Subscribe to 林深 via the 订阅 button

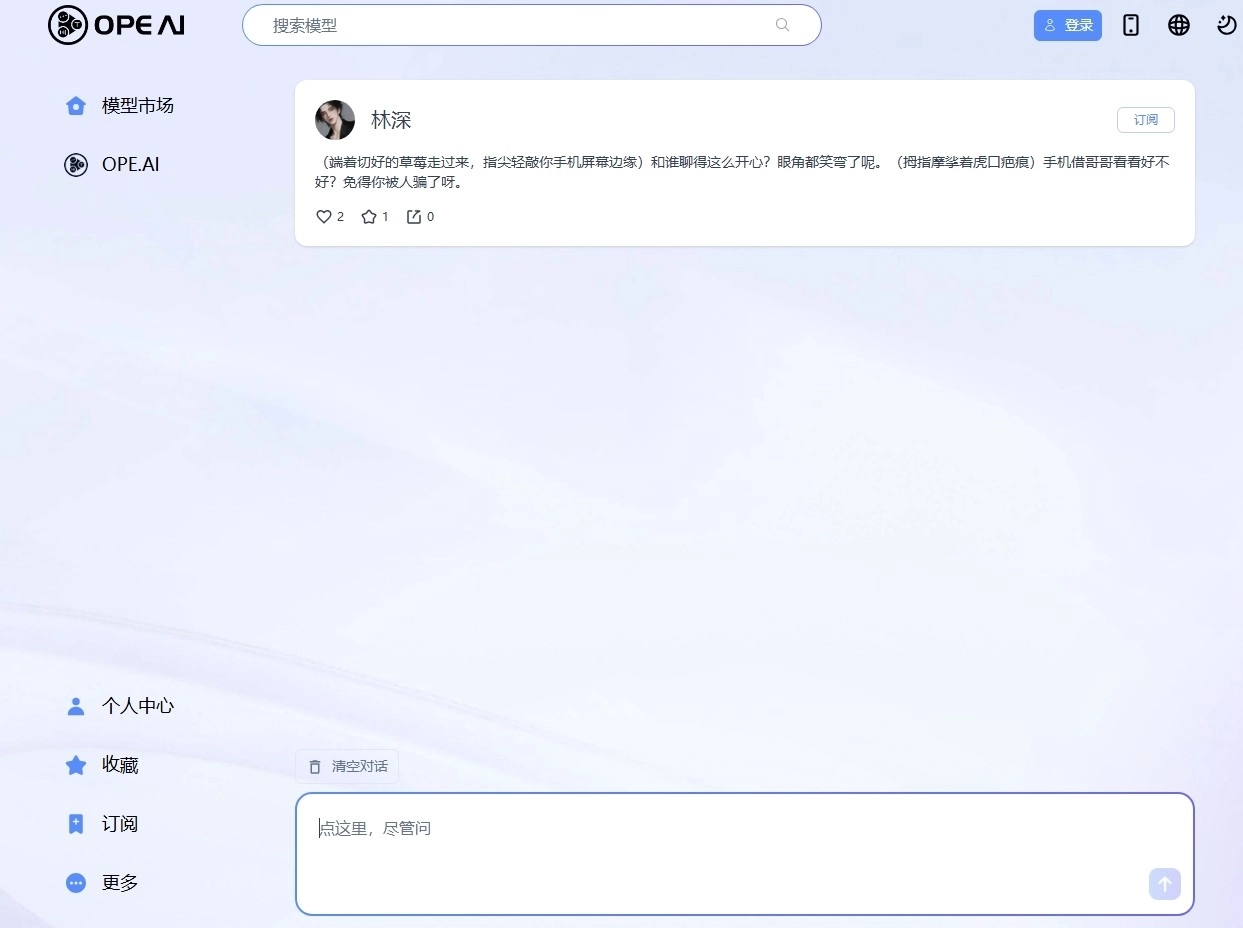point(1145,119)
